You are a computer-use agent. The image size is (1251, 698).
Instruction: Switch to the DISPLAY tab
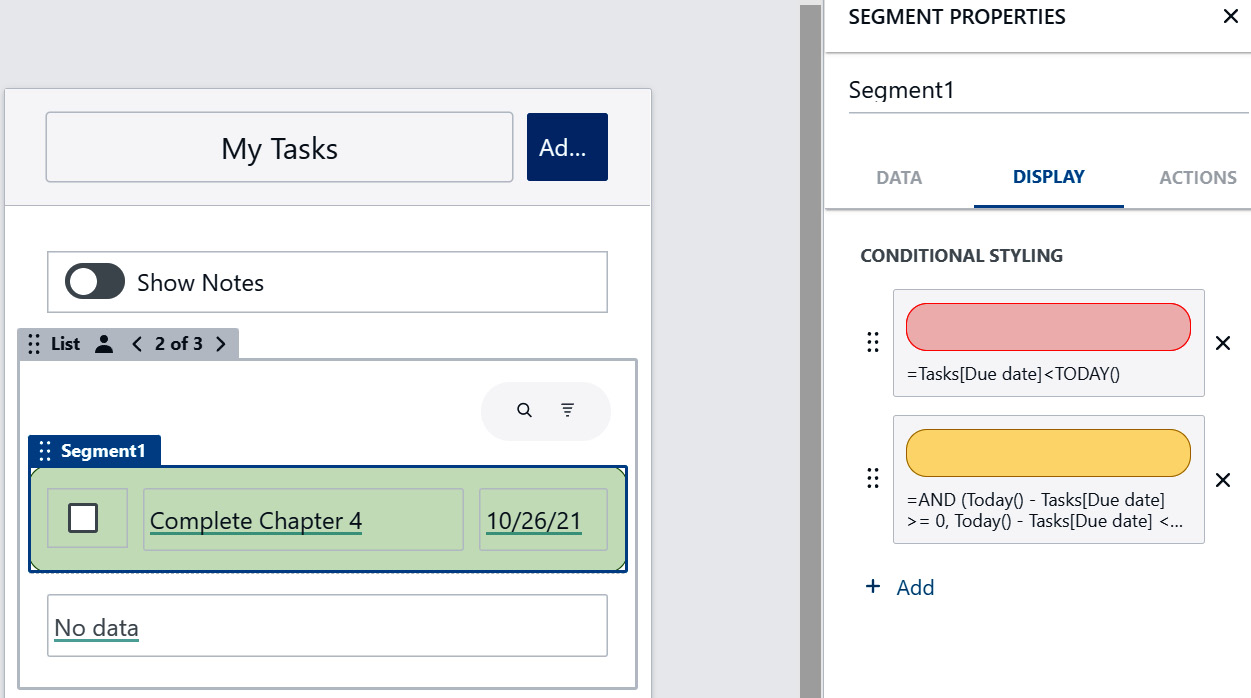(x=1049, y=177)
